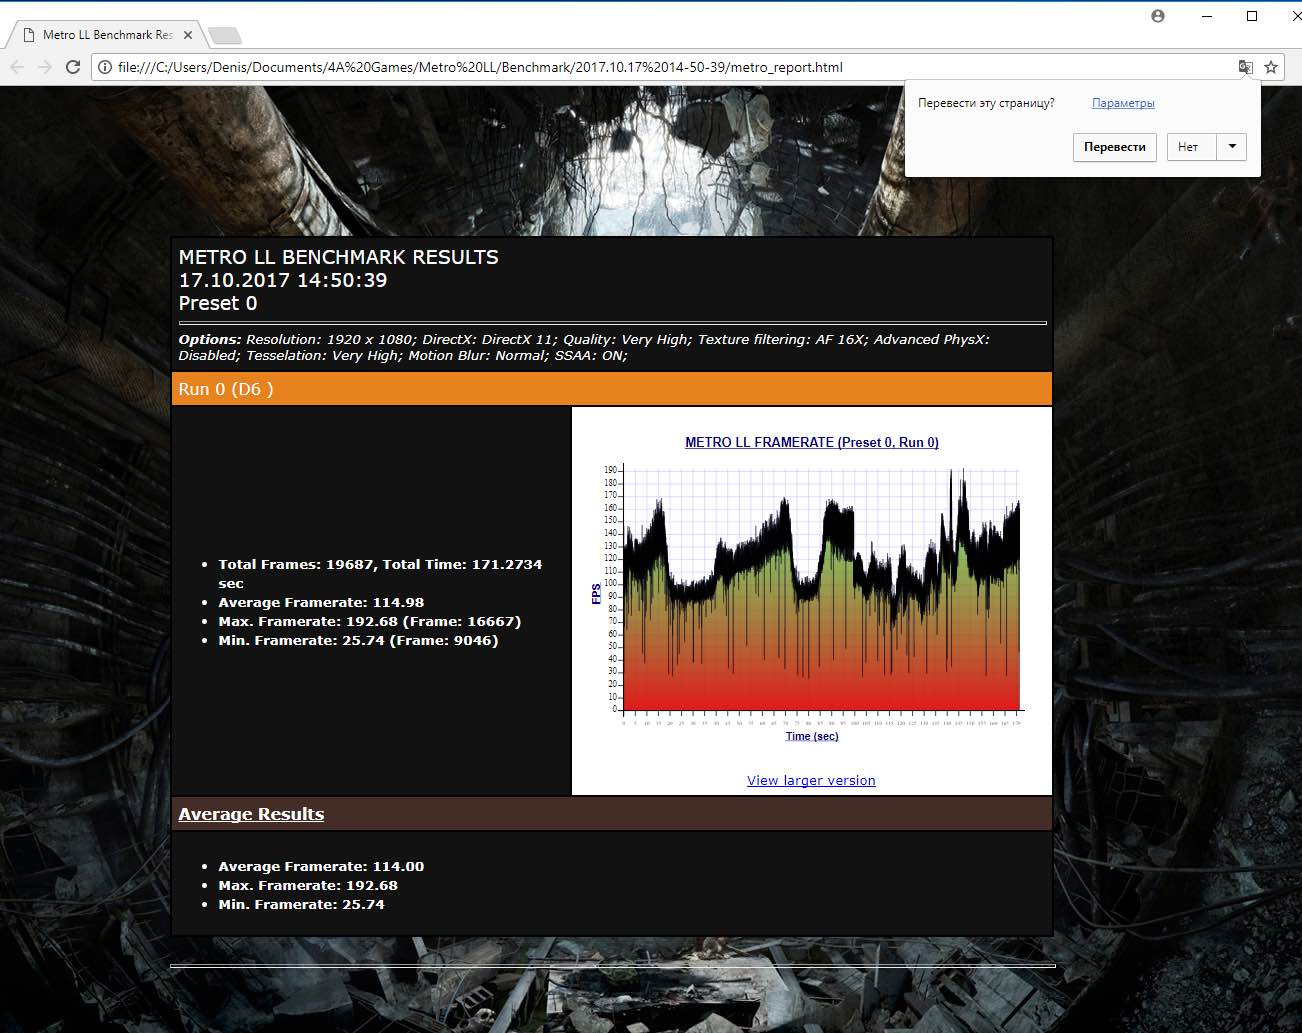Viewport: 1302px width, 1033px height.
Task: Select Min. Framerate 25.74 (Frame: 9046) line
Action: click(x=358, y=640)
